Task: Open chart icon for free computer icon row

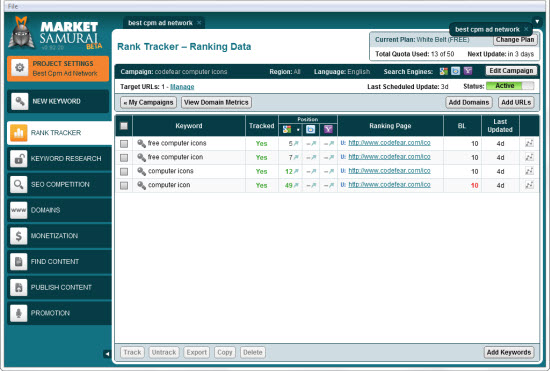Action: [x=529, y=157]
